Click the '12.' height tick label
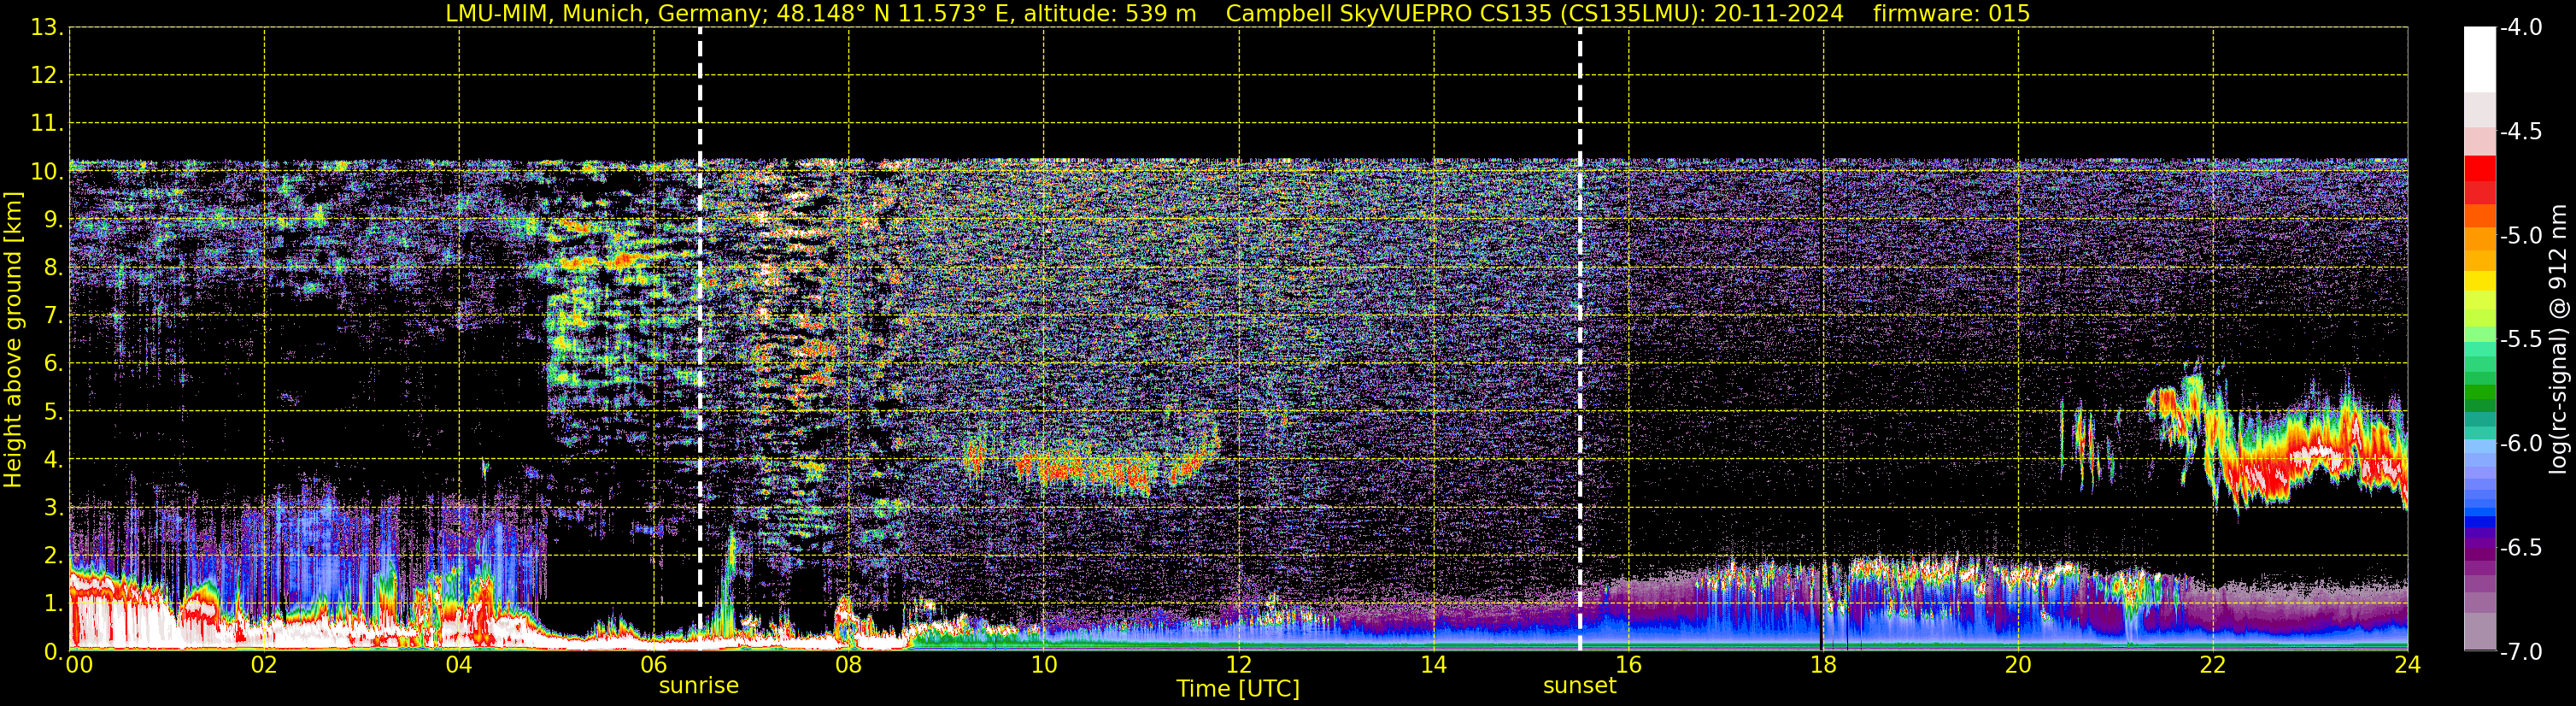 [46, 75]
